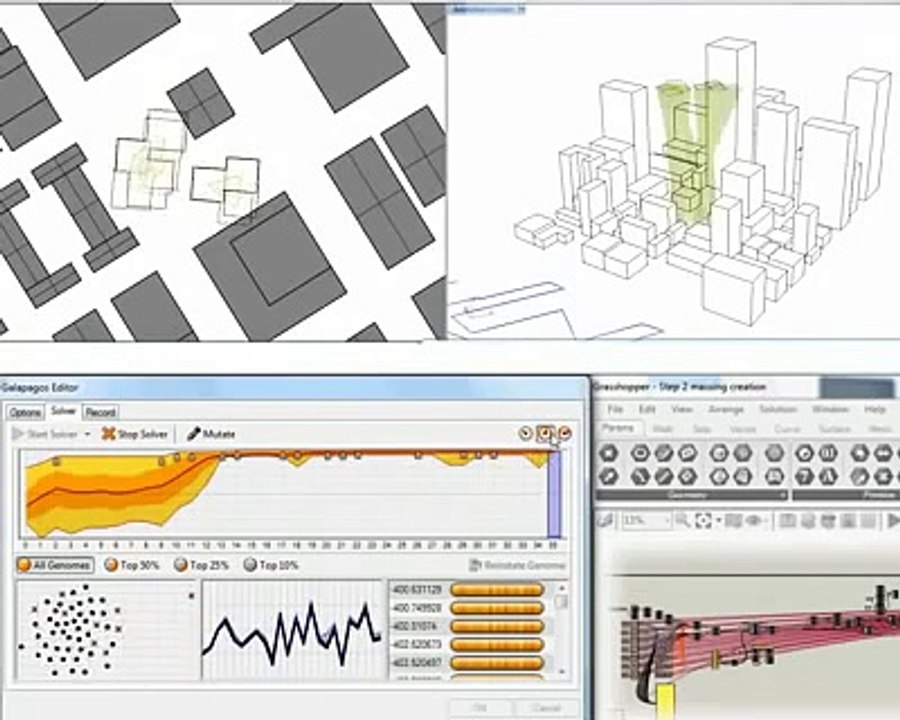
Task: Select the All Genomes display option
Action: [x=55, y=565]
